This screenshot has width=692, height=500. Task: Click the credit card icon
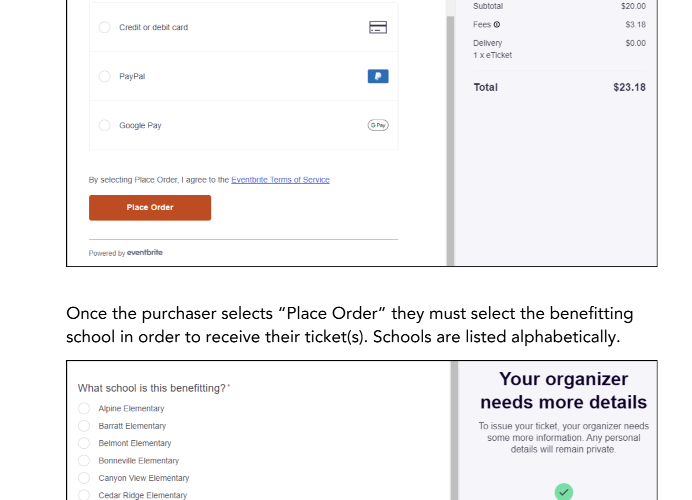coord(378,27)
